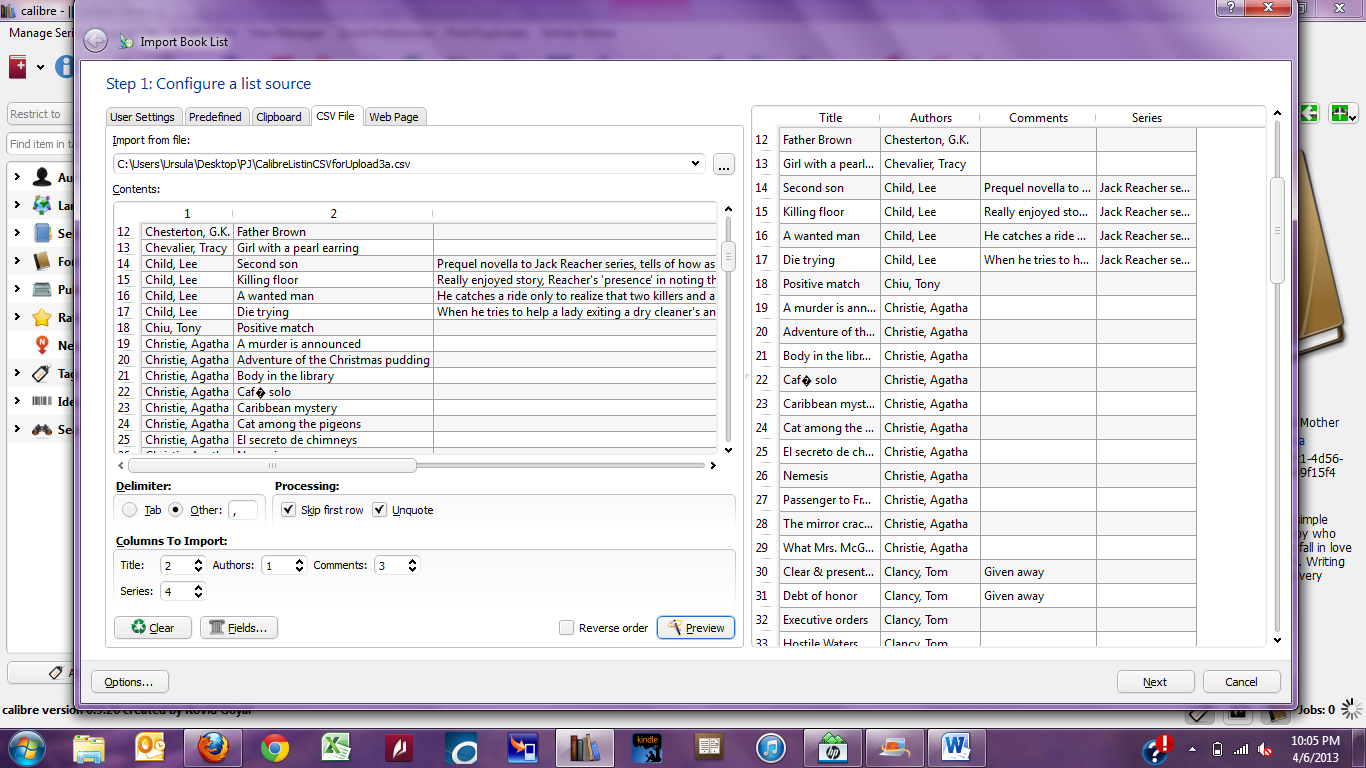This screenshot has width=1366, height=768.
Task: Switch to the Predefined tab
Action: 216,117
